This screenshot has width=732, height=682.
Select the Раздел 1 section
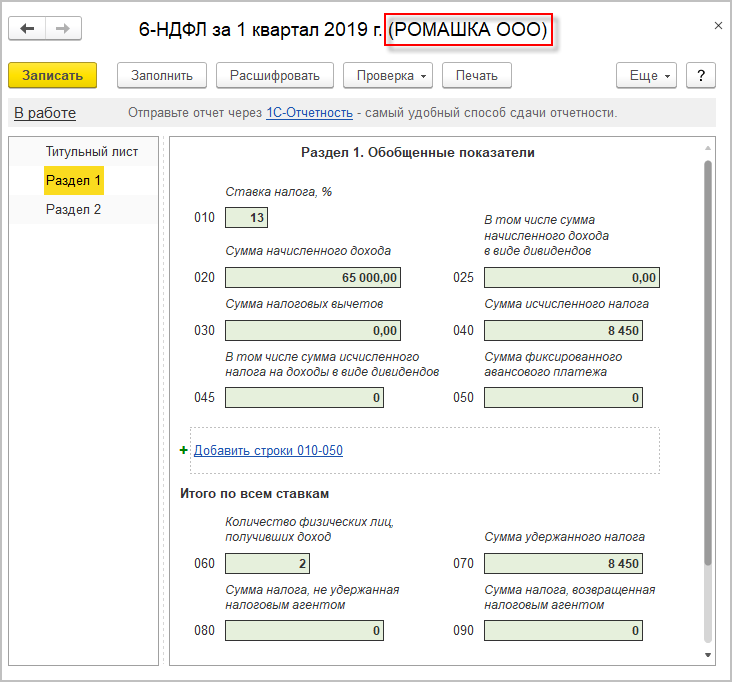[x=73, y=180]
